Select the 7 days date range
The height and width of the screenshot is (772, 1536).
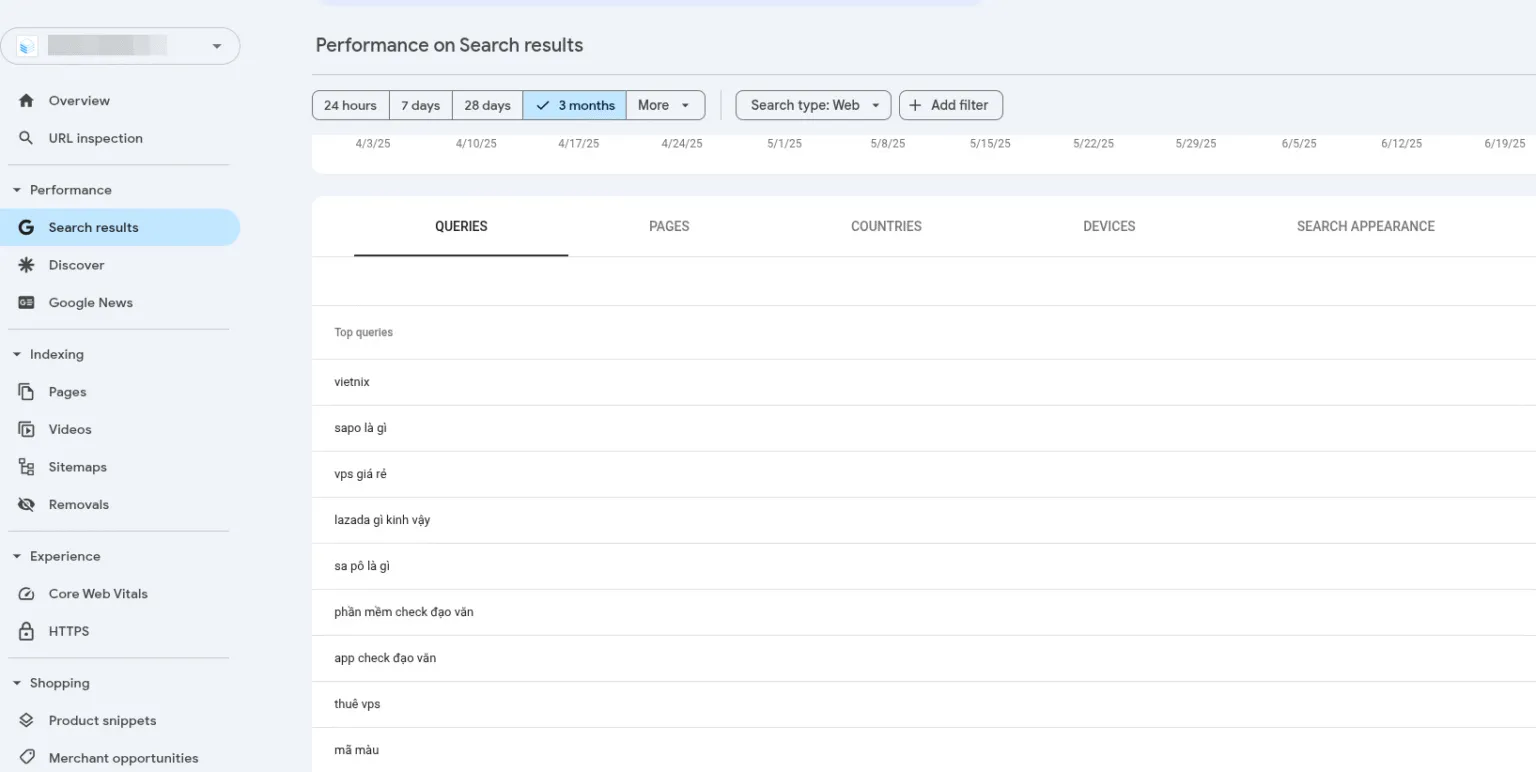tap(420, 105)
